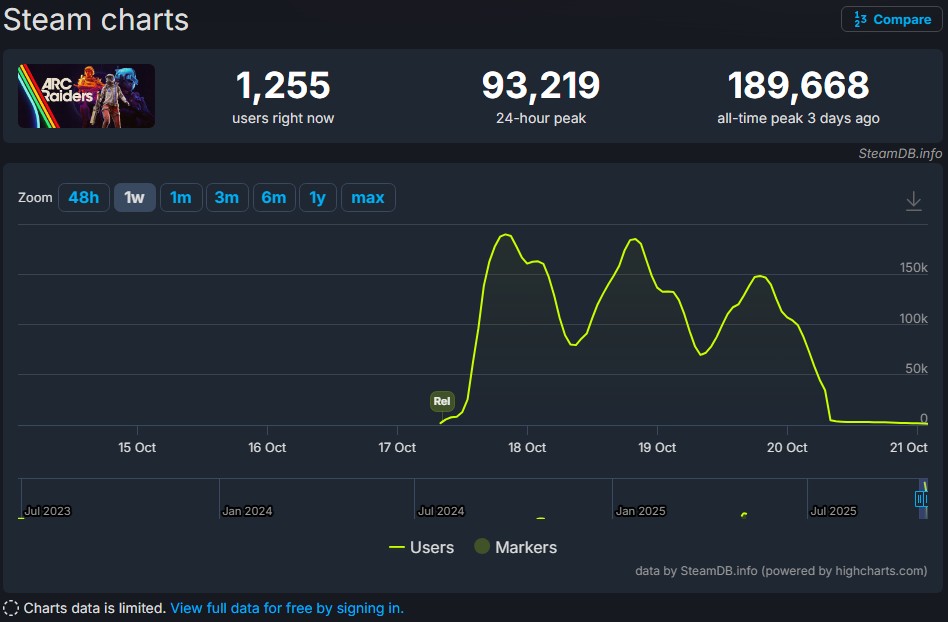This screenshot has height=622, width=948.
Task: Toggle the Users series in legend
Action: (x=421, y=547)
